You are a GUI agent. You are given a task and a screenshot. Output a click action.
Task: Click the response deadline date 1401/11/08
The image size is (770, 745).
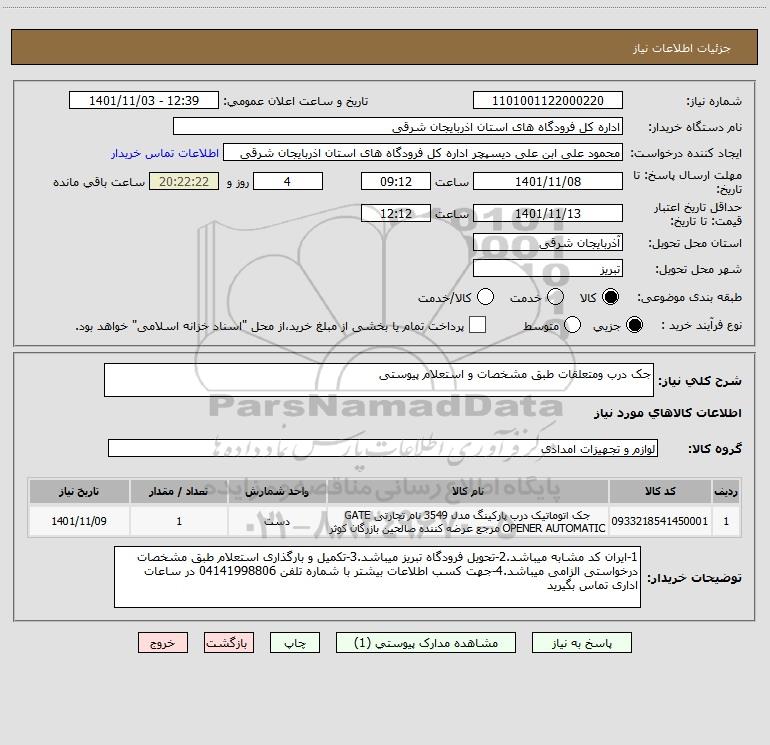coord(548,181)
